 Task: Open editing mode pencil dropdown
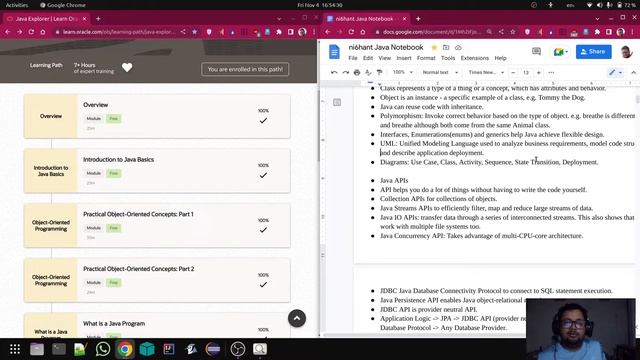pyautogui.click(x=616, y=72)
